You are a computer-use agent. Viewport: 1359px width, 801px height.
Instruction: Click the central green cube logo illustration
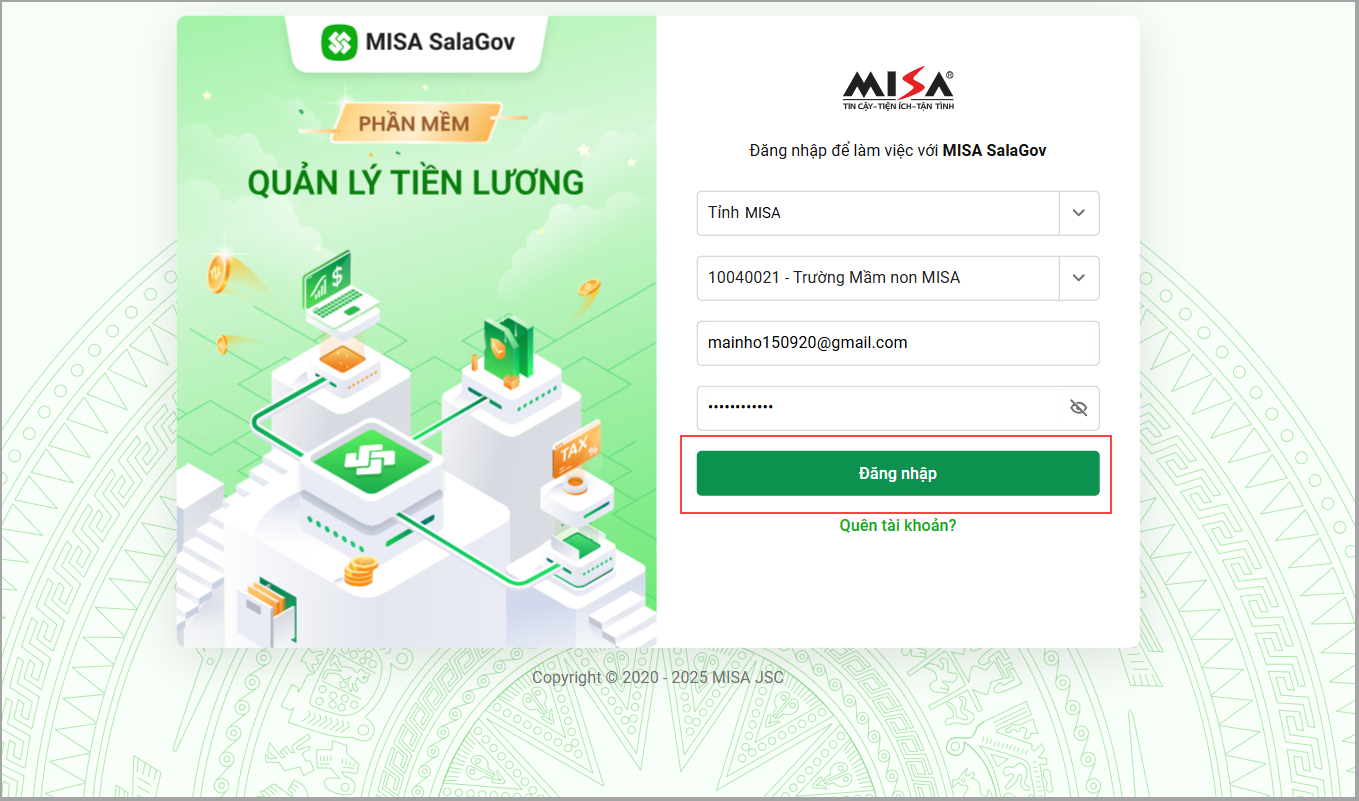[357, 459]
